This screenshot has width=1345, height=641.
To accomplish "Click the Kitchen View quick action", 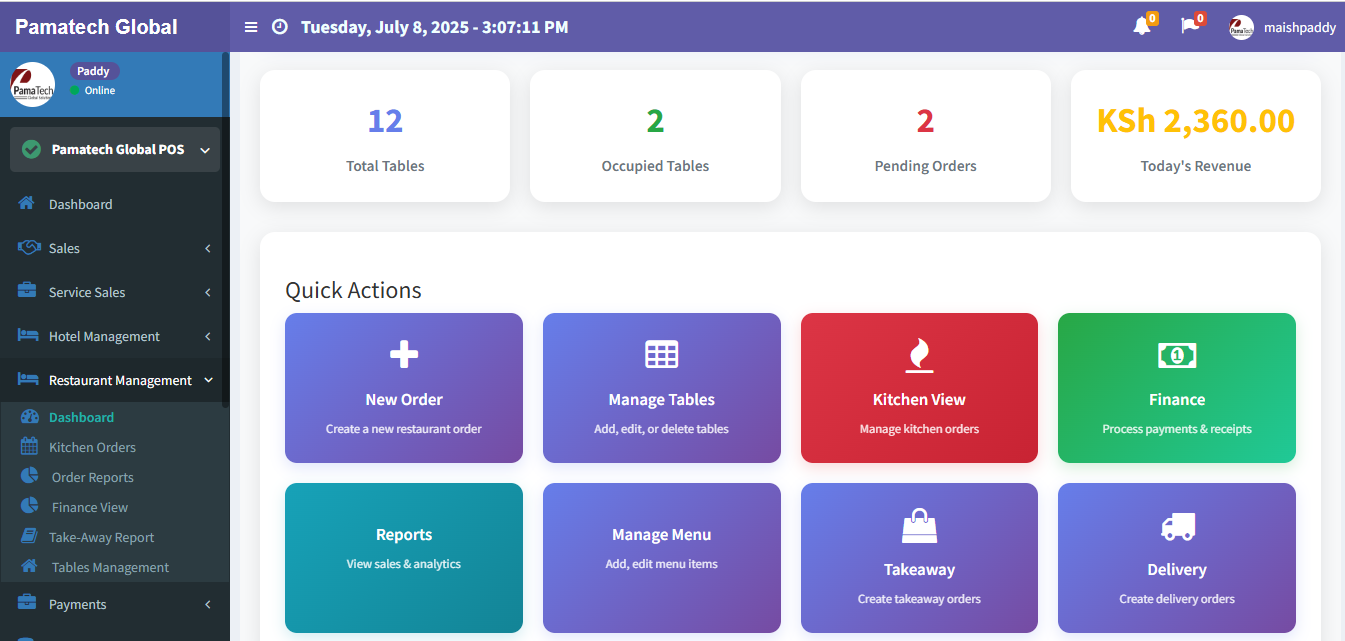I will pyautogui.click(x=918, y=388).
